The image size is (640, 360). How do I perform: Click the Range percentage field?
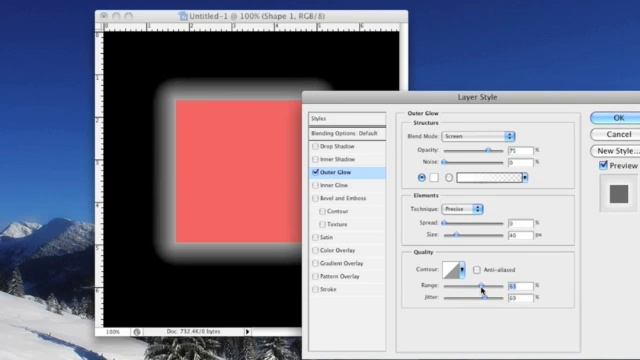coord(520,286)
